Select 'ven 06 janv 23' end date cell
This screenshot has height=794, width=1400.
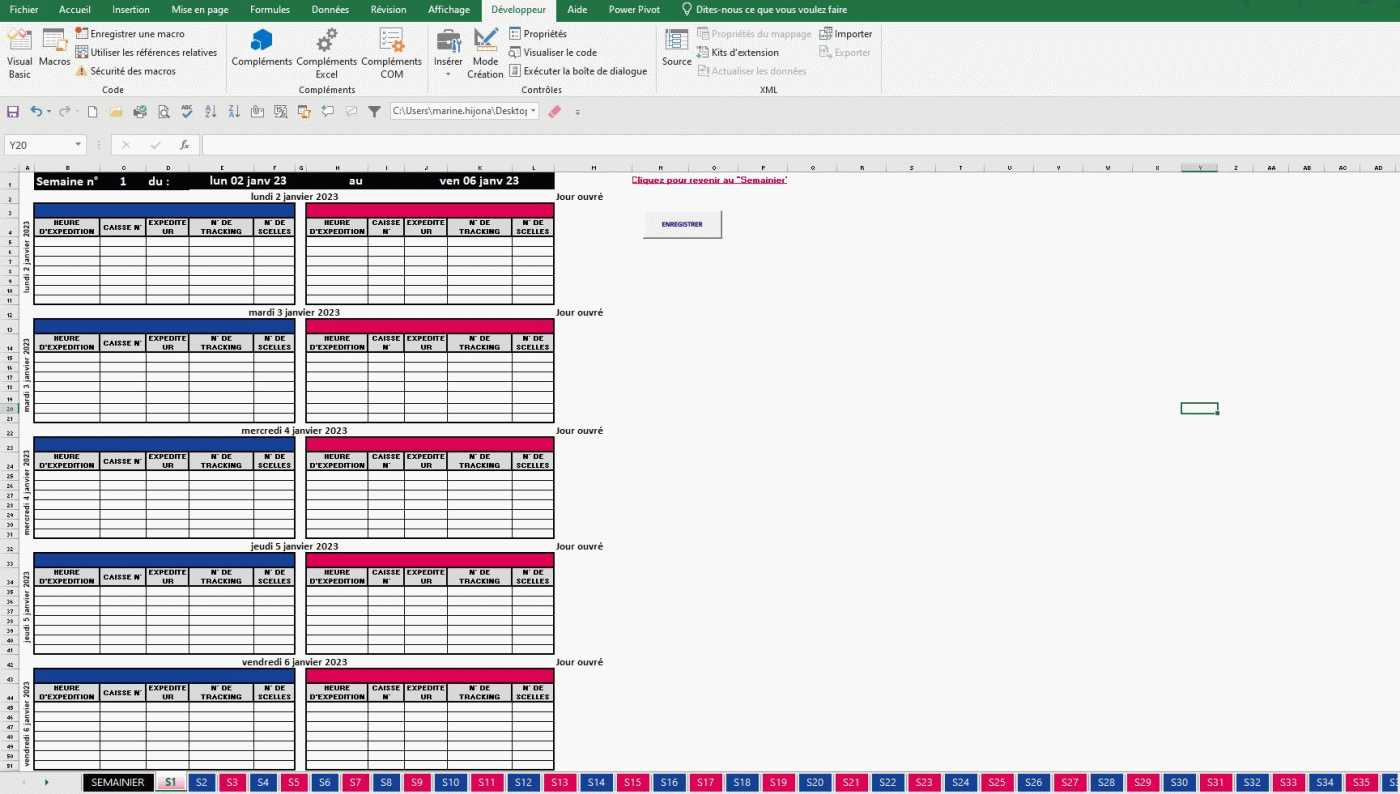click(x=479, y=181)
